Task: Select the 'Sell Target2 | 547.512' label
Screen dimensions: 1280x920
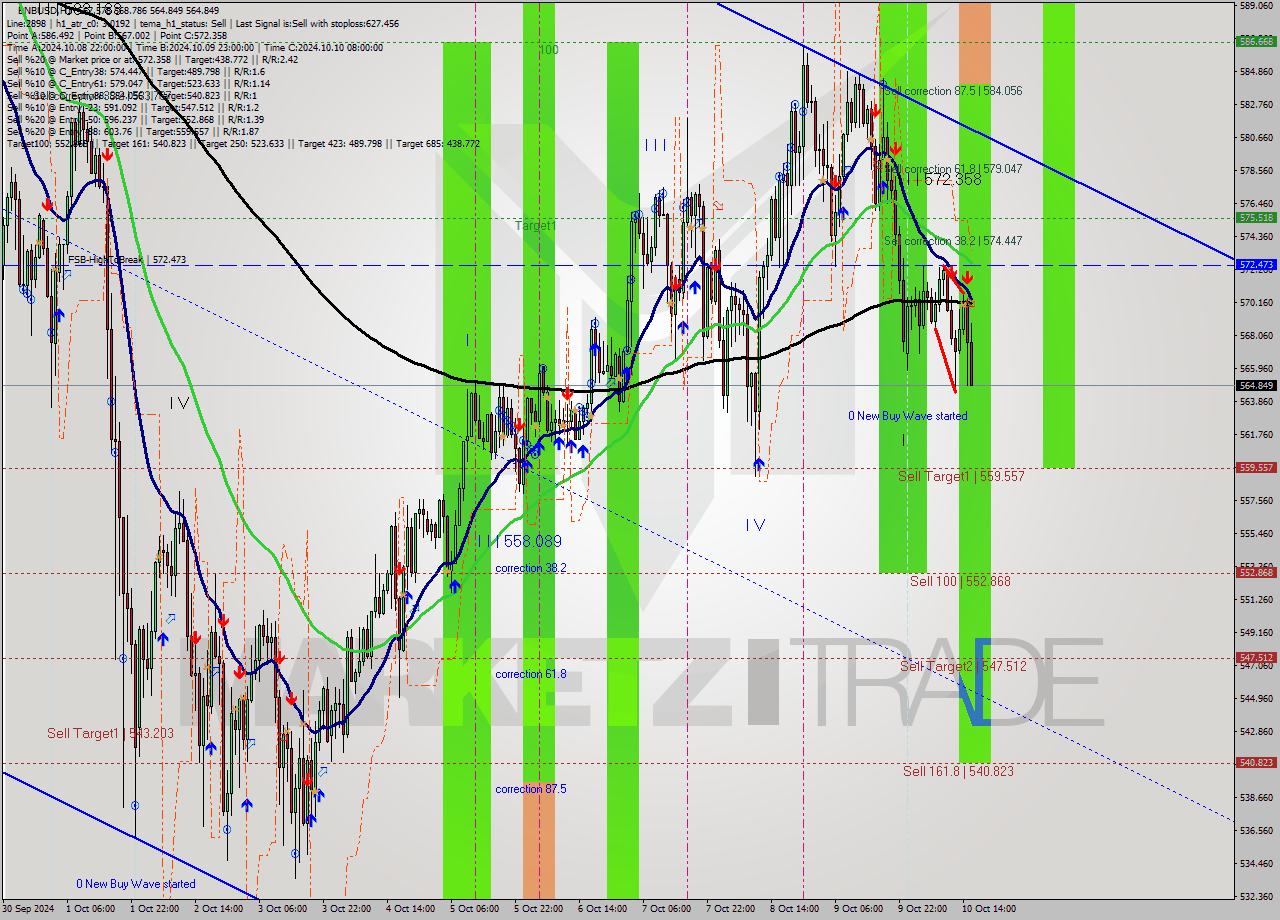Action: click(x=963, y=666)
